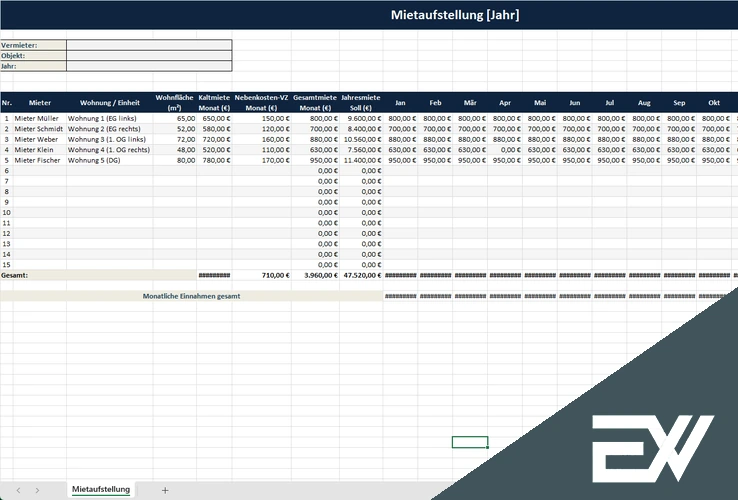Click the 3.960,00 € Gesamtmiete total
738x500 pixels.
click(x=315, y=275)
